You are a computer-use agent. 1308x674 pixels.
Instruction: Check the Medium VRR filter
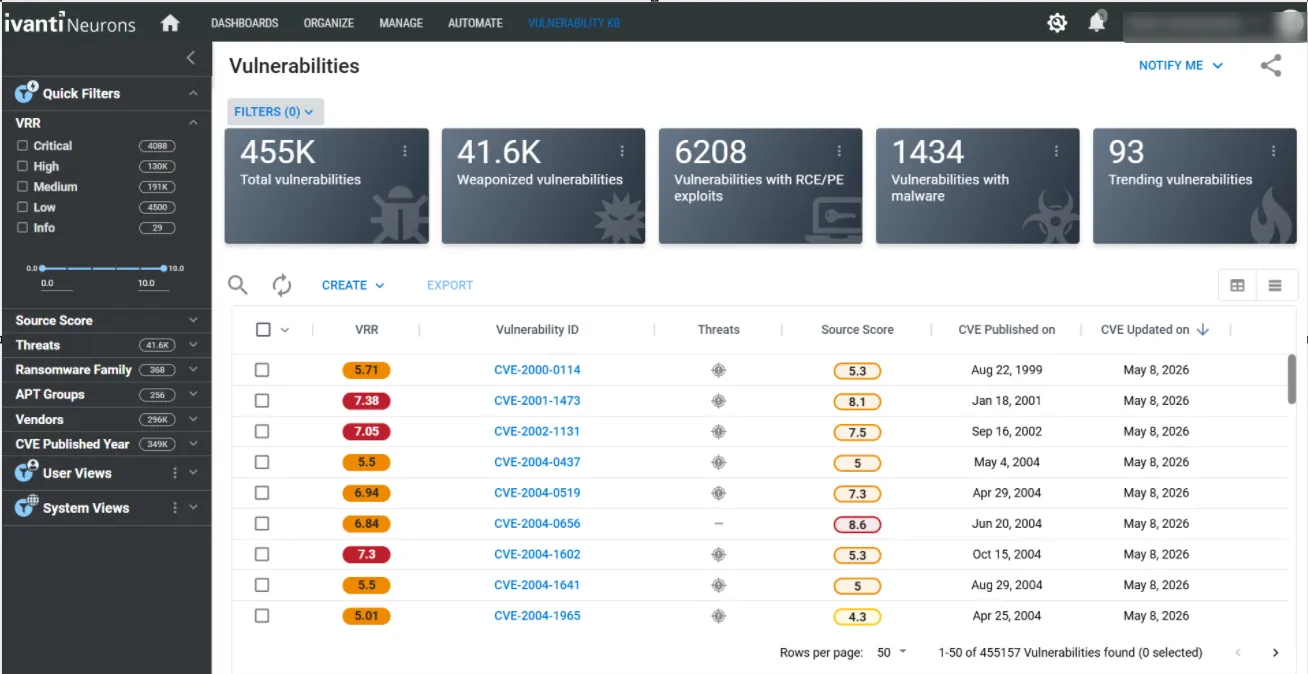click(23, 187)
